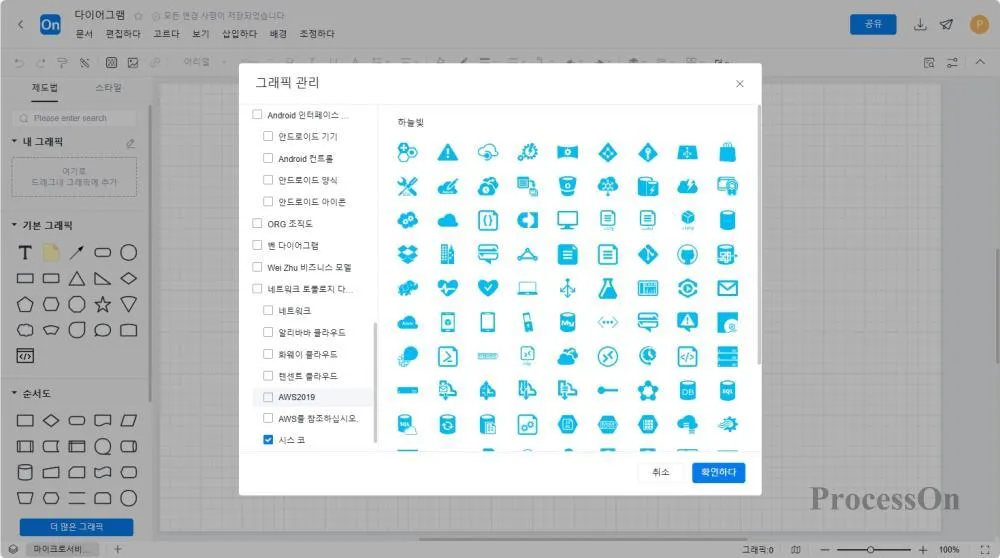This screenshot has height=558, width=1000.
Task: Choose the laptop icon in the grid
Action: (x=527, y=288)
